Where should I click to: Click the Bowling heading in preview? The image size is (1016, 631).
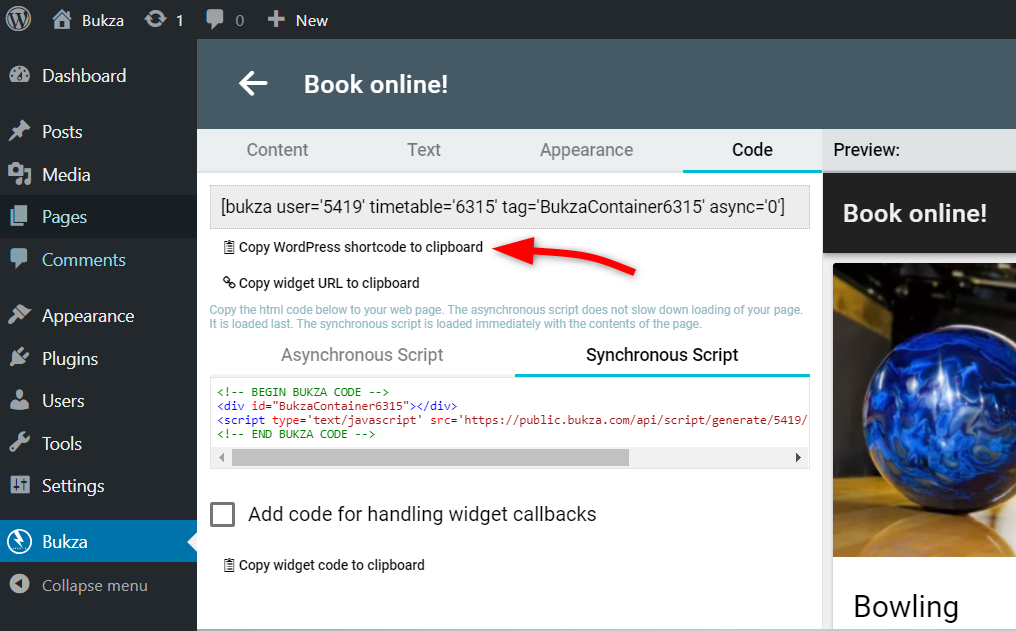pos(905,606)
